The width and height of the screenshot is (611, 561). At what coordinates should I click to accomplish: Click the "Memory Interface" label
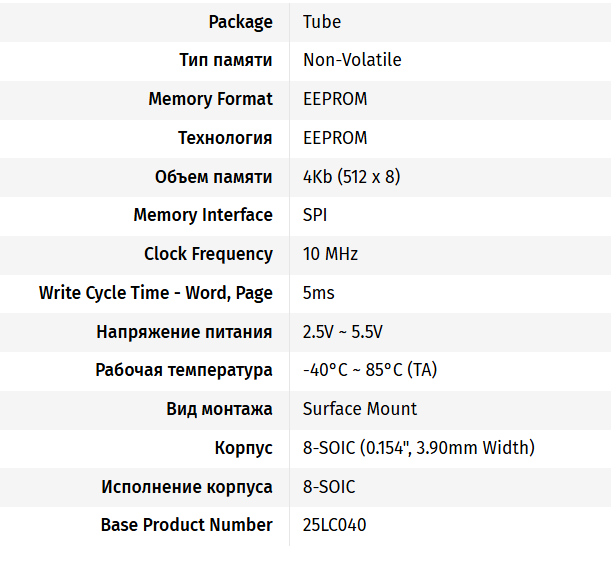(203, 215)
